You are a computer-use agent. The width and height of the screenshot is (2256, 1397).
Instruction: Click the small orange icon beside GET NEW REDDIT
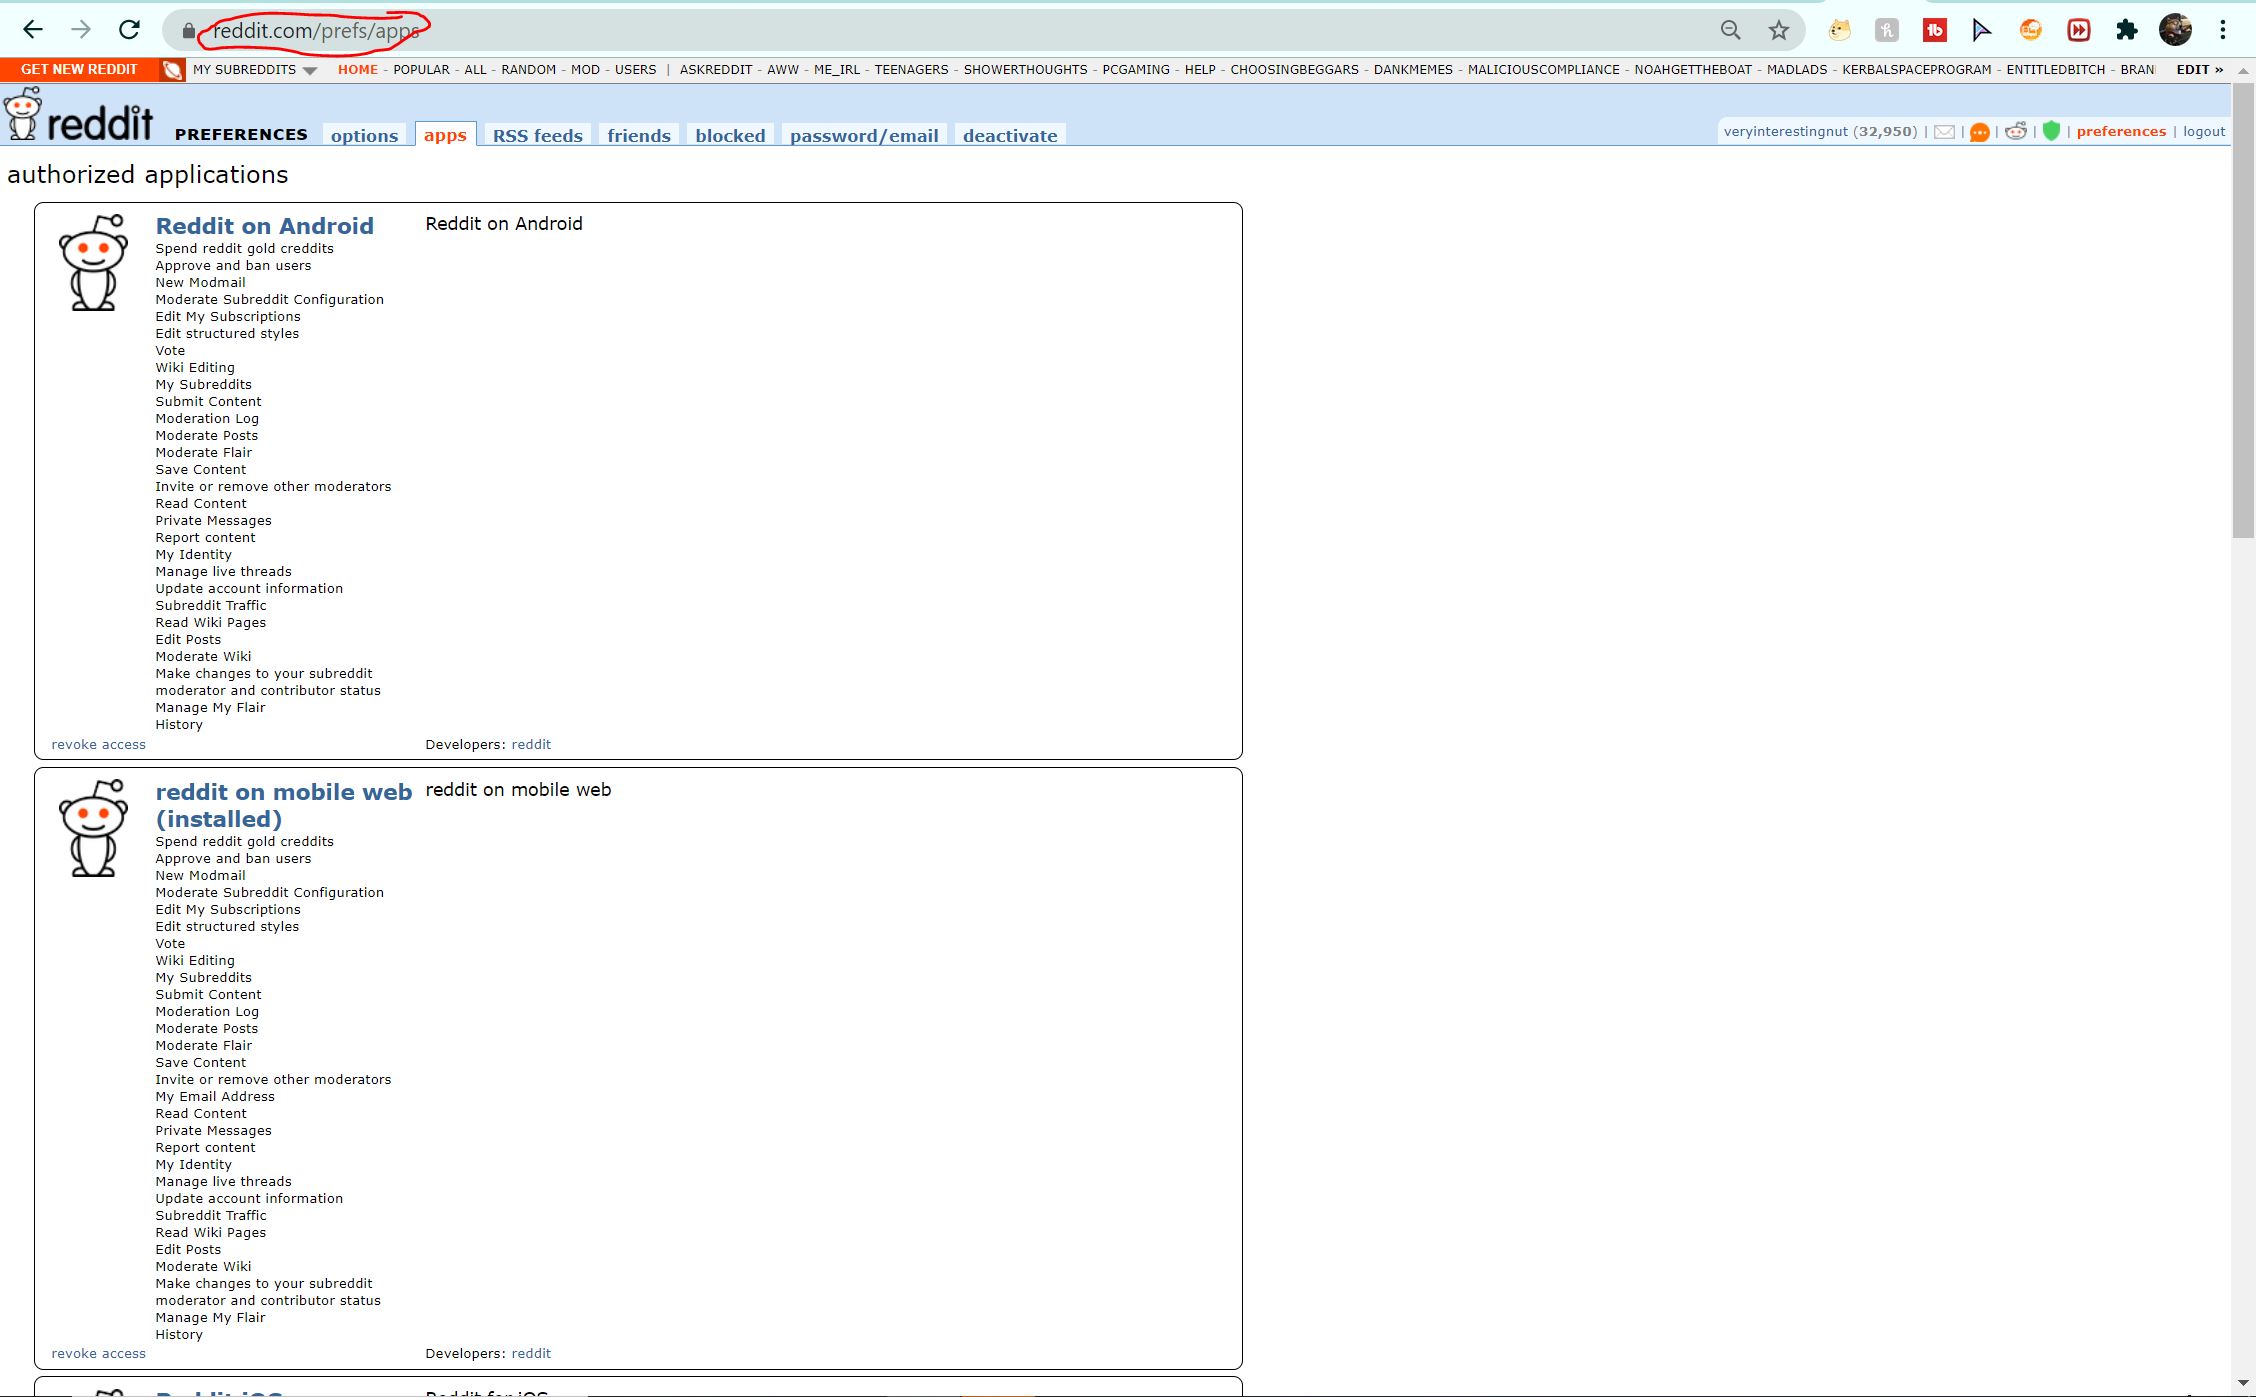tap(173, 70)
